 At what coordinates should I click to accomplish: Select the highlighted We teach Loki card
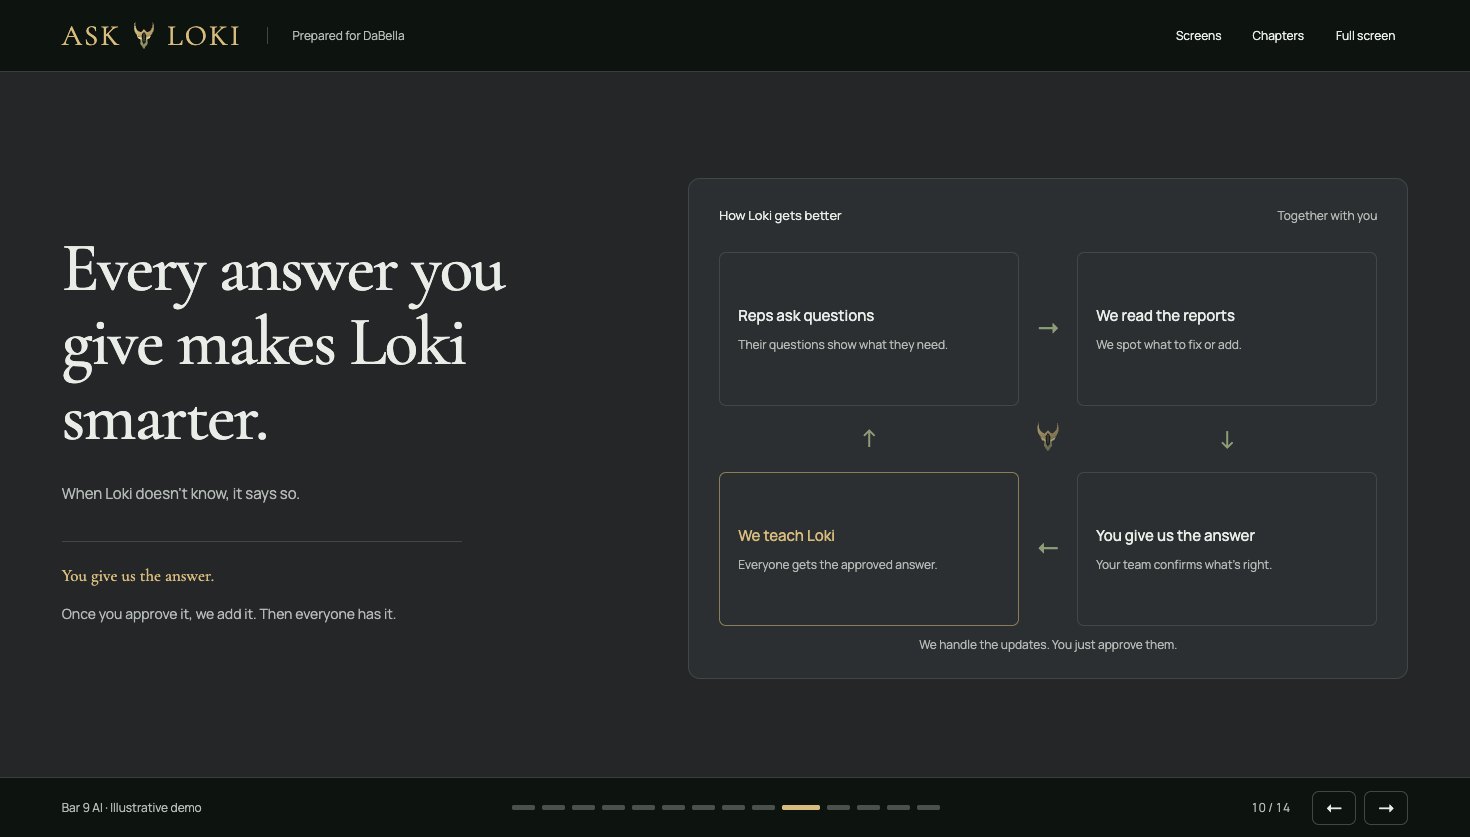point(869,549)
